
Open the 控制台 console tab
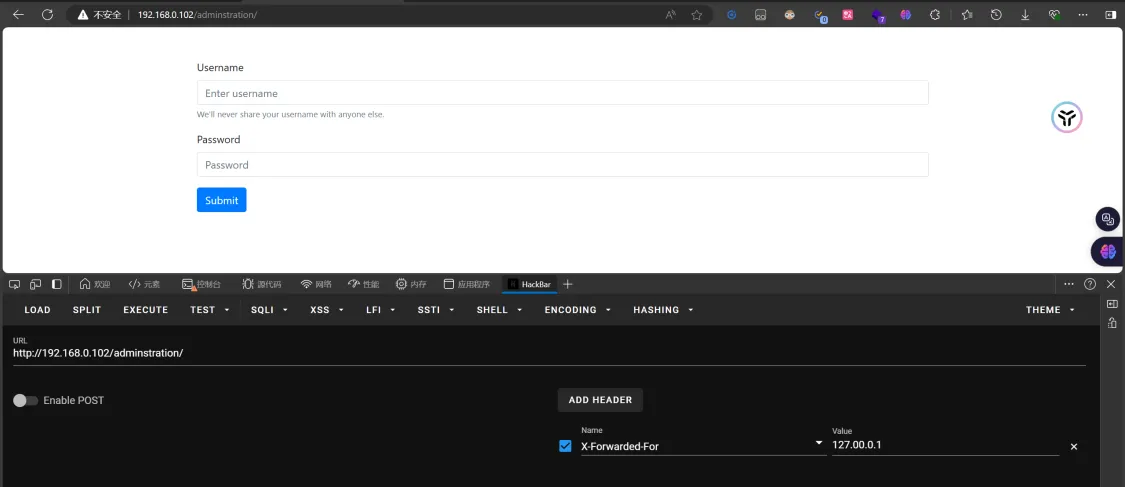tap(201, 284)
